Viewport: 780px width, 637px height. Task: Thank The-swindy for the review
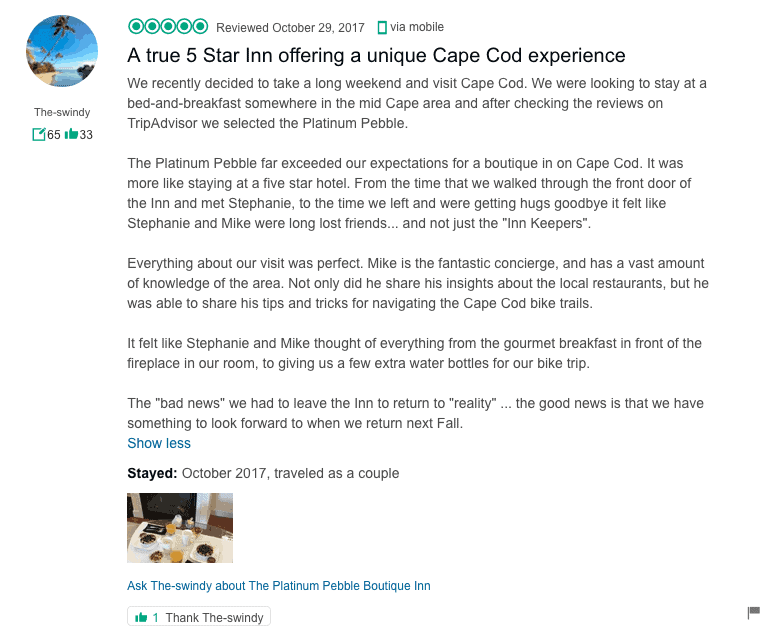198,617
